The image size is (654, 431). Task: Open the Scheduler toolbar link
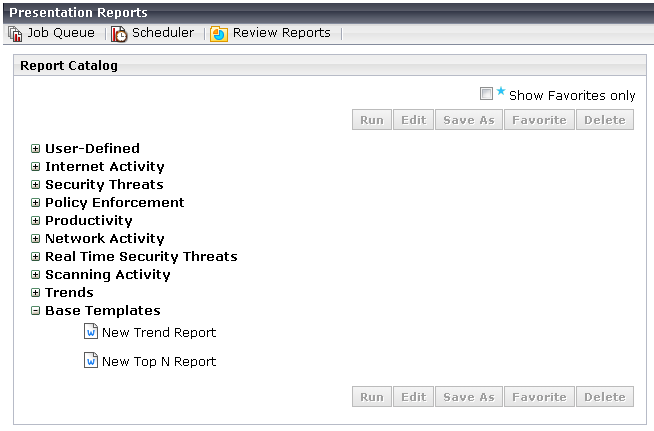coord(163,33)
